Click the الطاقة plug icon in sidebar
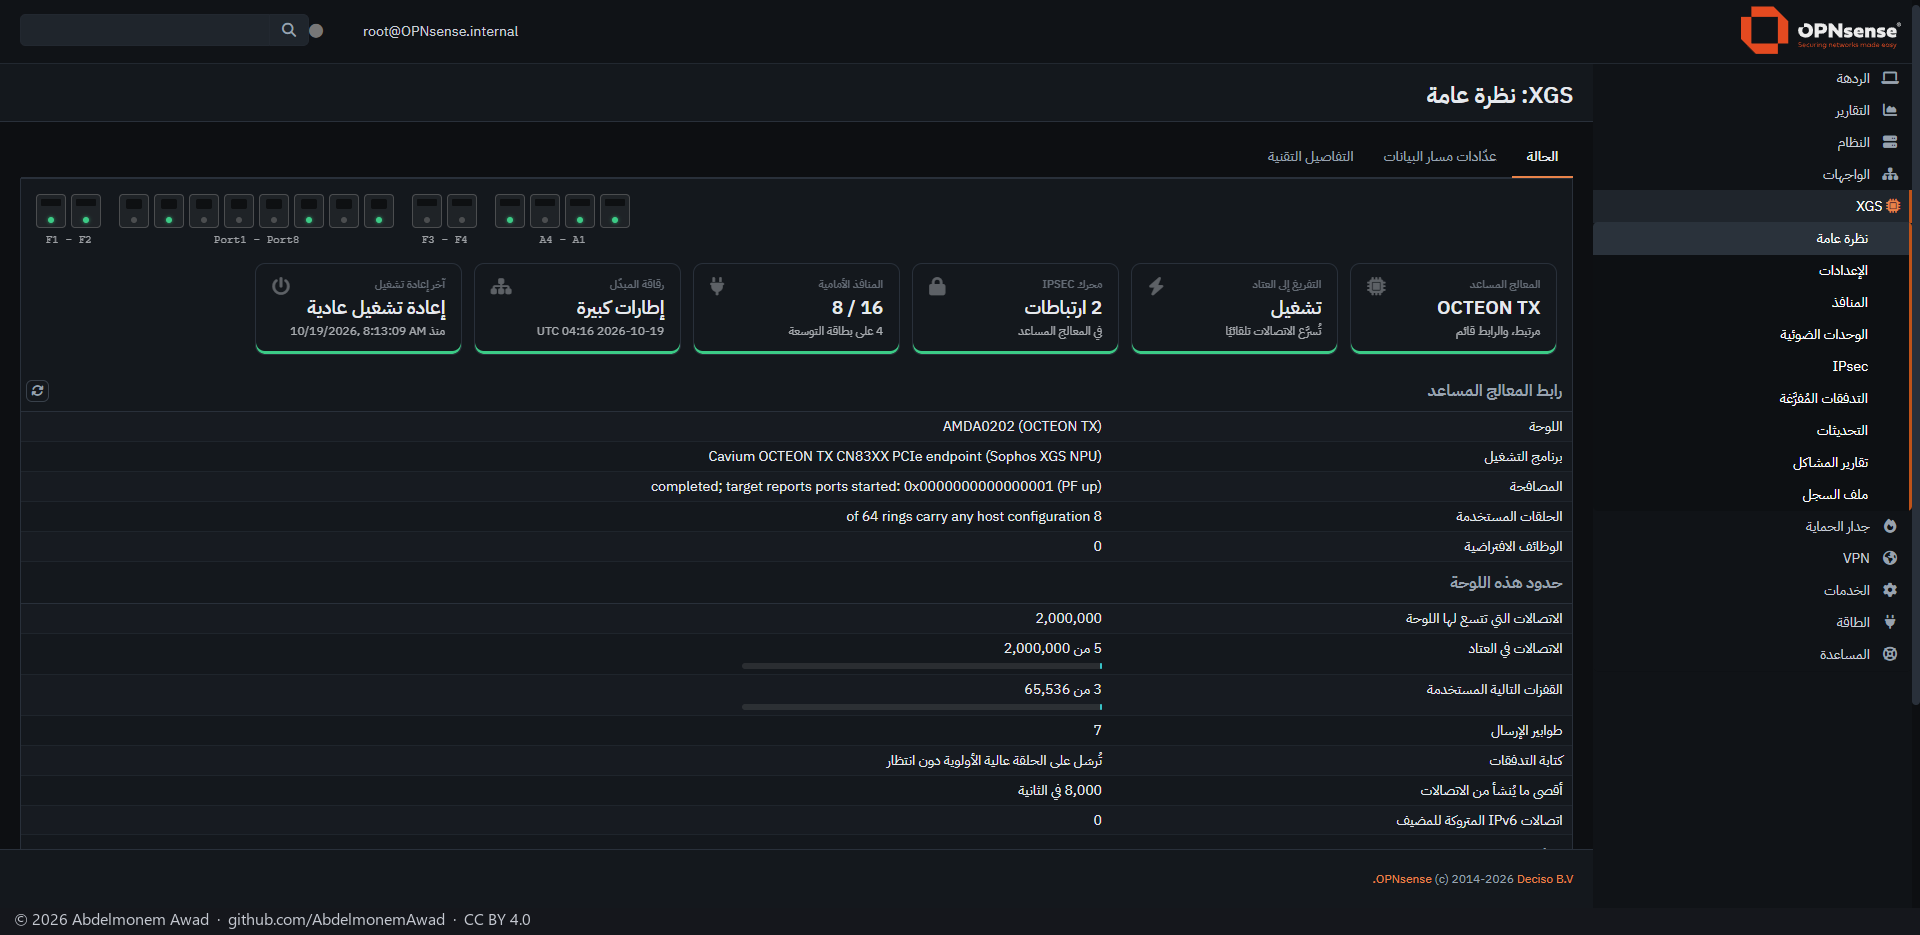The width and height of the screenshot is (1920, 935). [1890, 622]
